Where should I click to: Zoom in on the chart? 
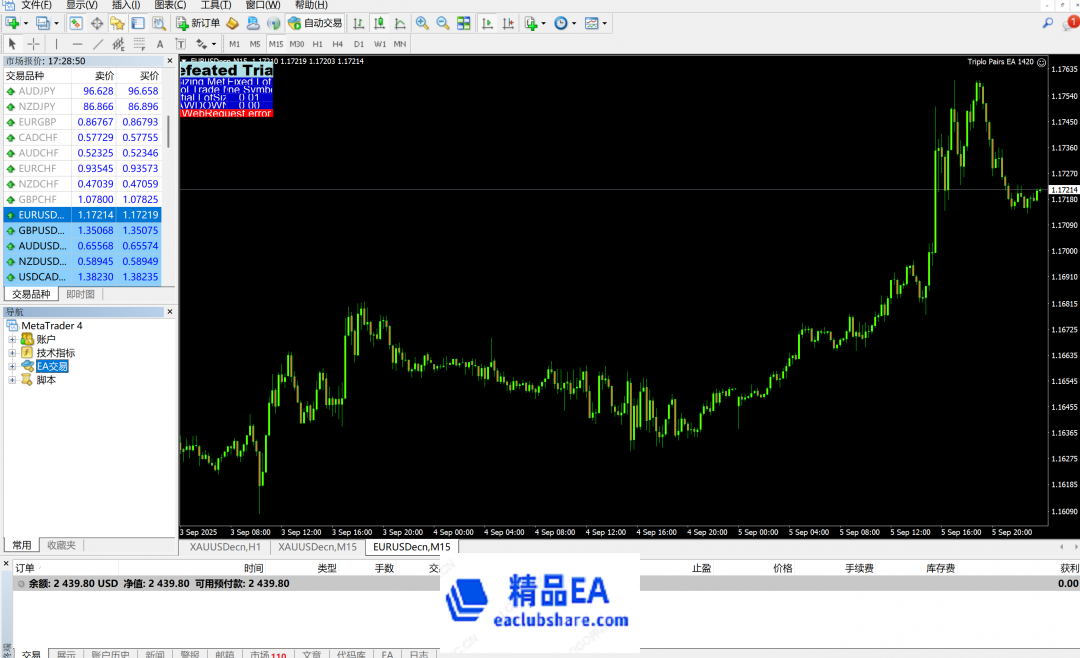(x=421, y=23)
